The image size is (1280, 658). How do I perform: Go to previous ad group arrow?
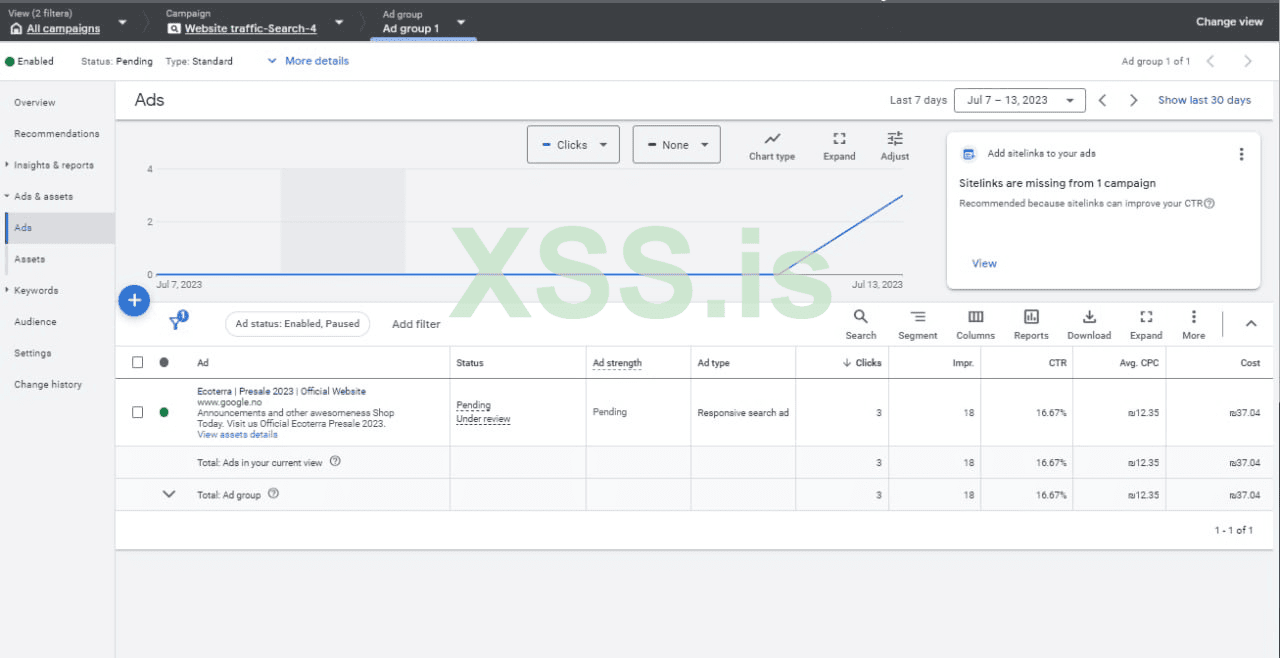click(x=1210, y=61)
